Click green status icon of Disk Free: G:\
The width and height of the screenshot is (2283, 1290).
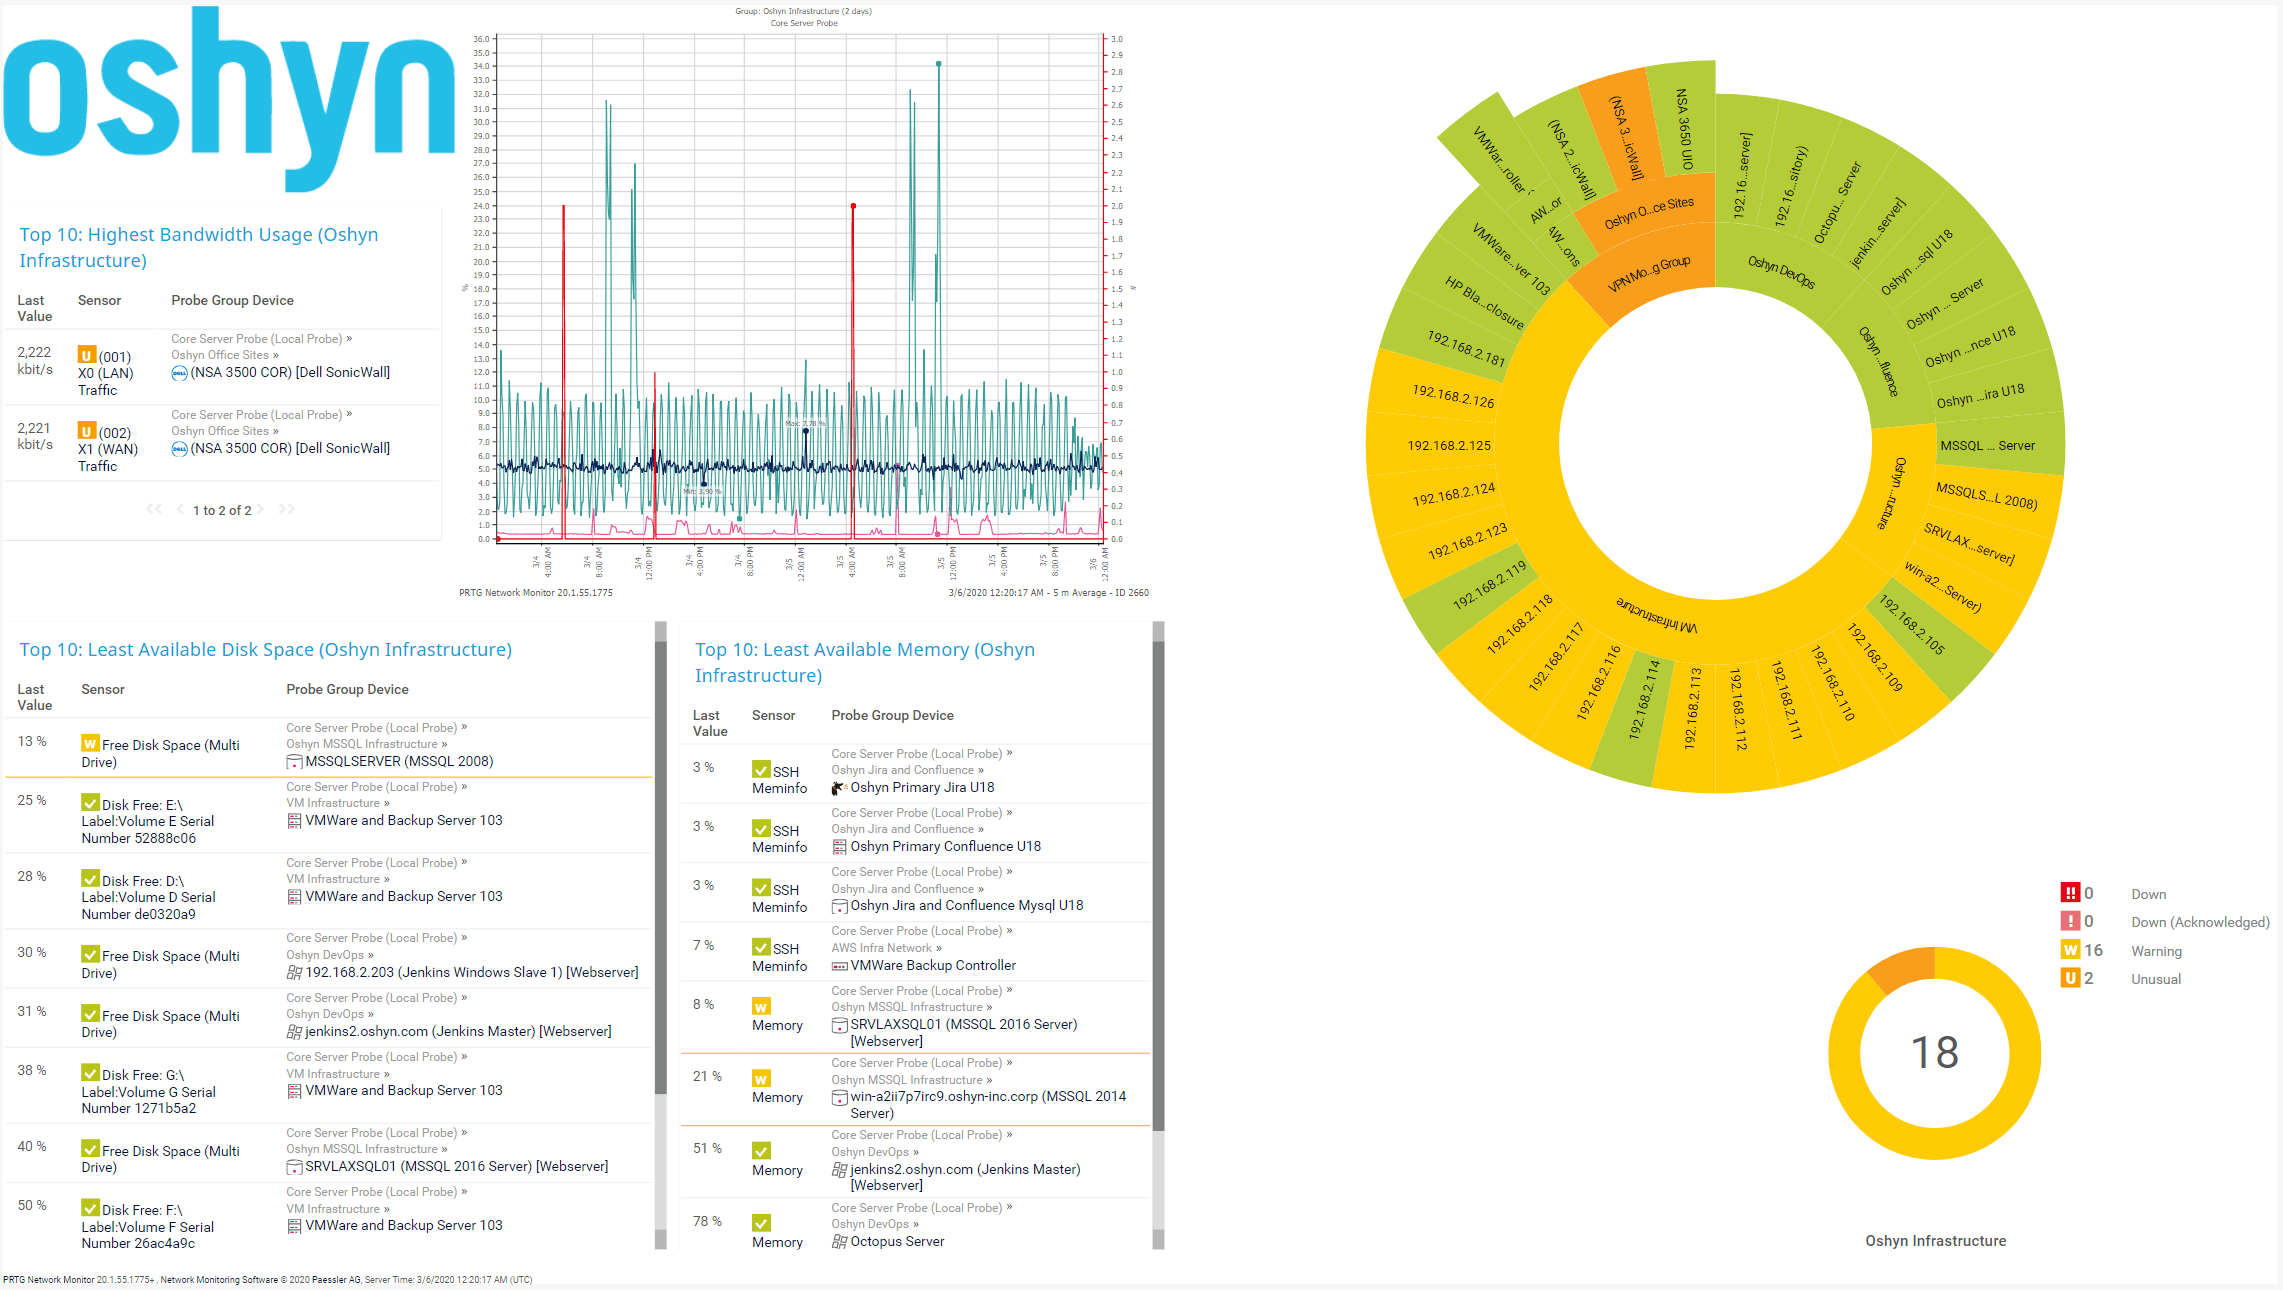tap(90, 1073)
